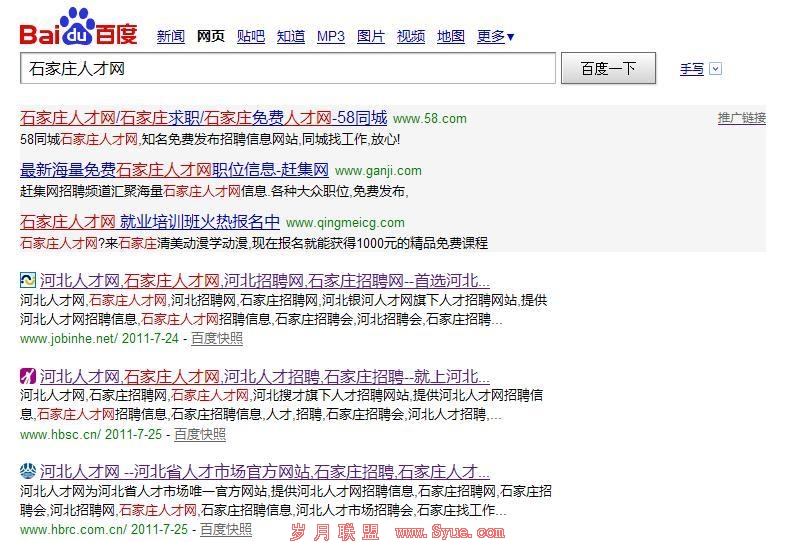Screen dimensions: 792x542
Task: View 百度快照 for the jobinhe.net result
Action: (x=217, y=338)
